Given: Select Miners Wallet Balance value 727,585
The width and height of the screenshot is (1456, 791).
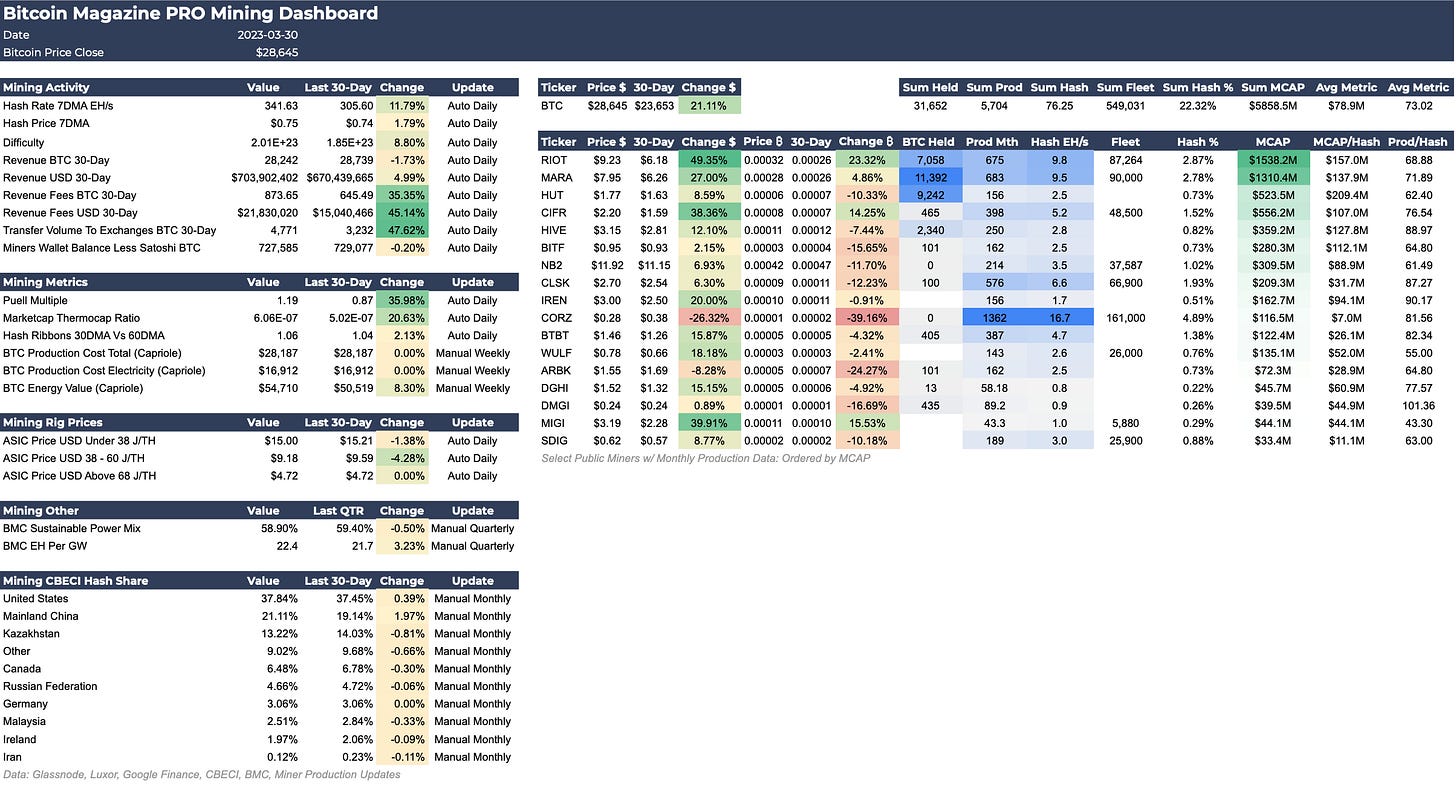Looking at the screenshot, I should pos(277,247).
